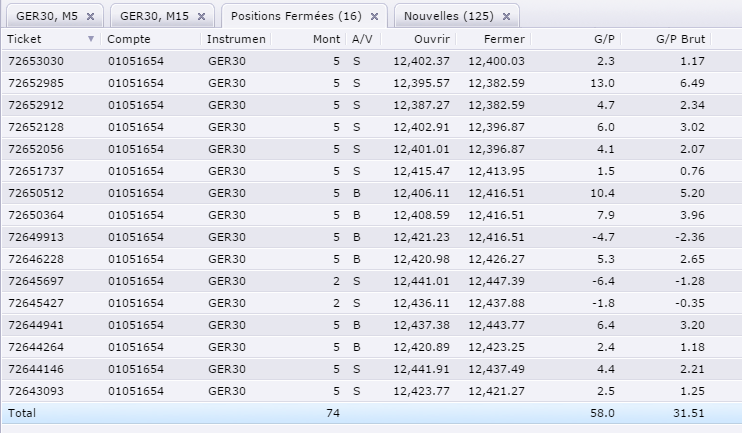Open the Ticket column sort dropdown arrow
Screen dimensions: 742x433
92,39
